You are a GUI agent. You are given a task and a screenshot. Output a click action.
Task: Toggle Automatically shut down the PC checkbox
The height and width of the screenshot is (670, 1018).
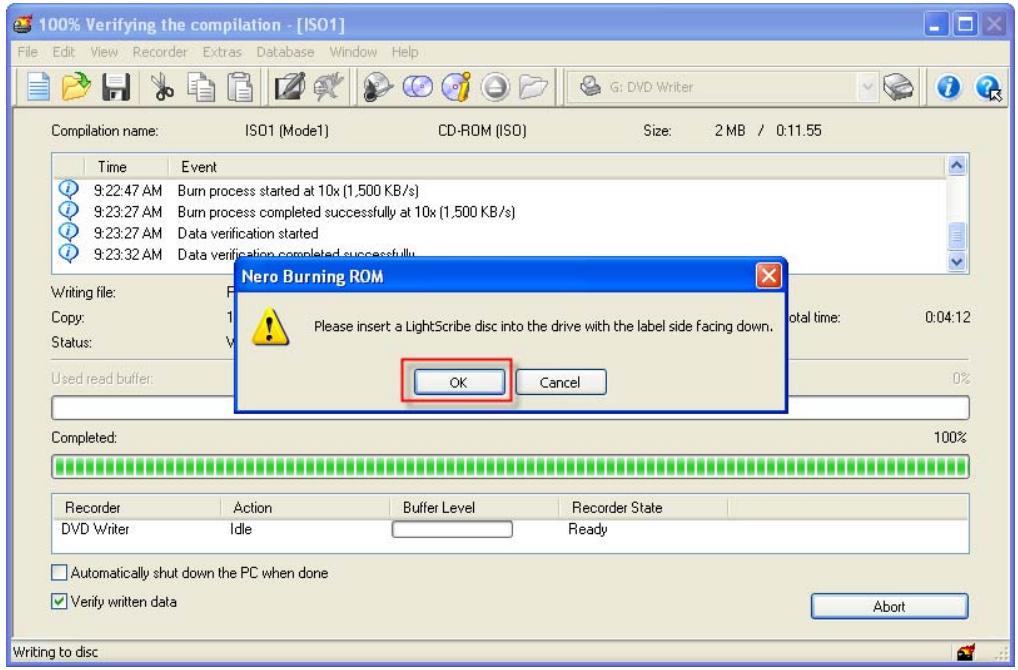[59, 573]
